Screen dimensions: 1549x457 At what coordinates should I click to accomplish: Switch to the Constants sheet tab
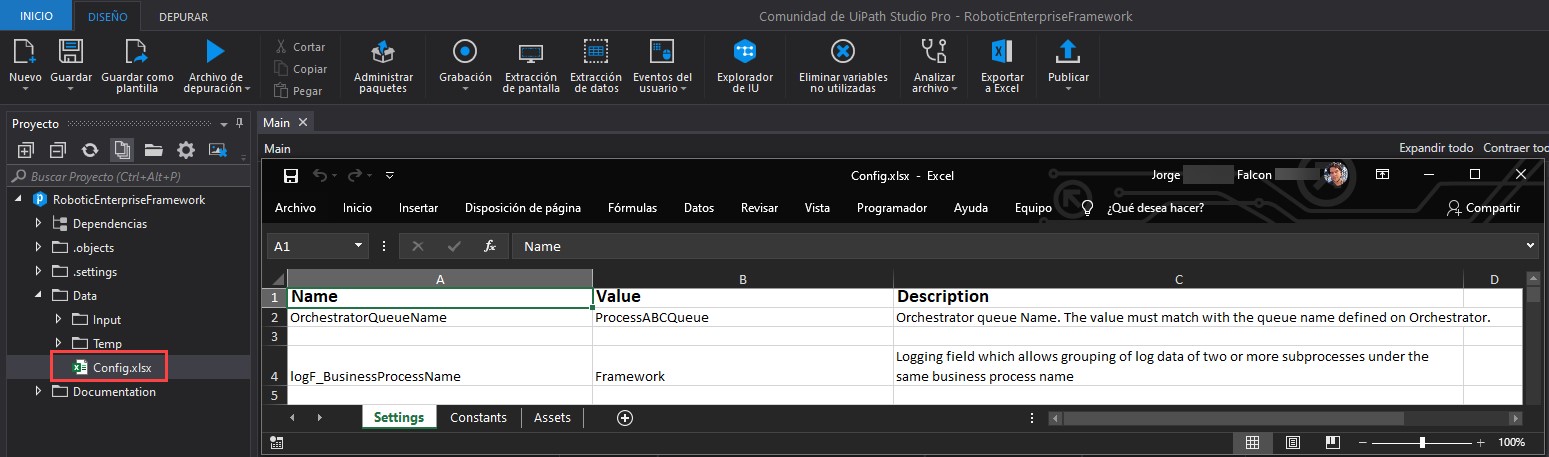tap(478, 417)
